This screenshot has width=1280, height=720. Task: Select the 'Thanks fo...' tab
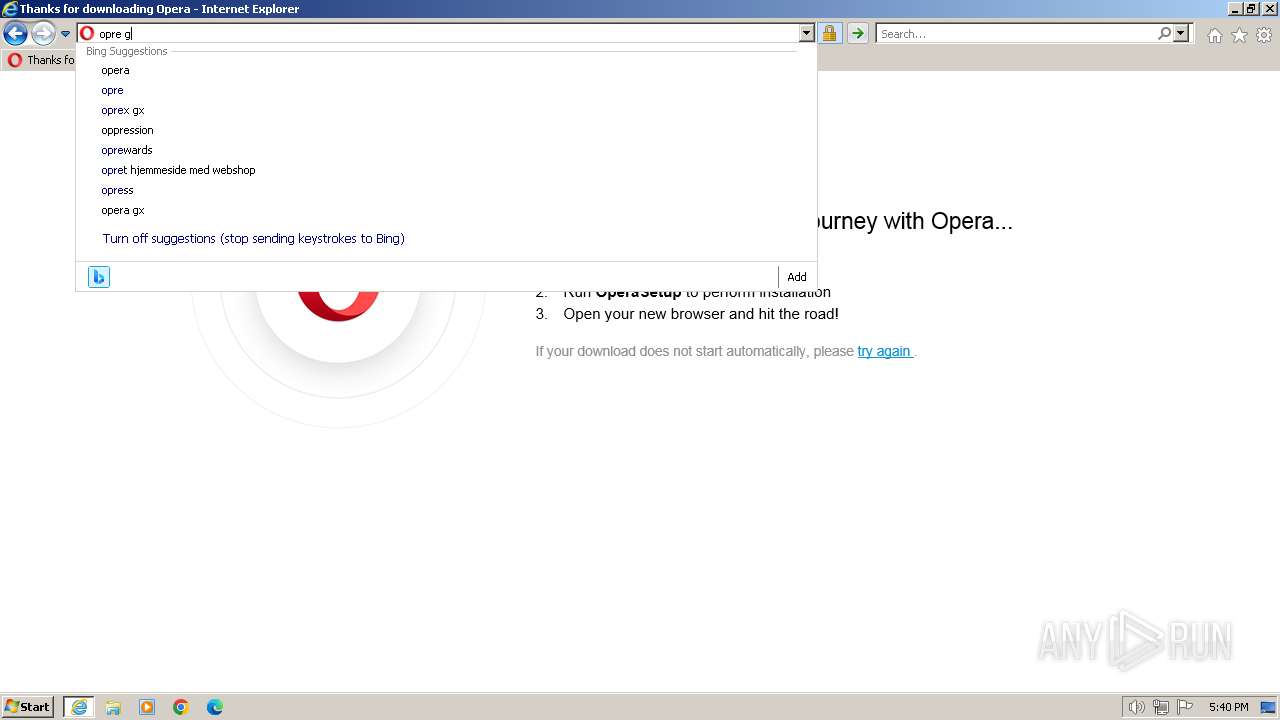[x=40, y=60]
